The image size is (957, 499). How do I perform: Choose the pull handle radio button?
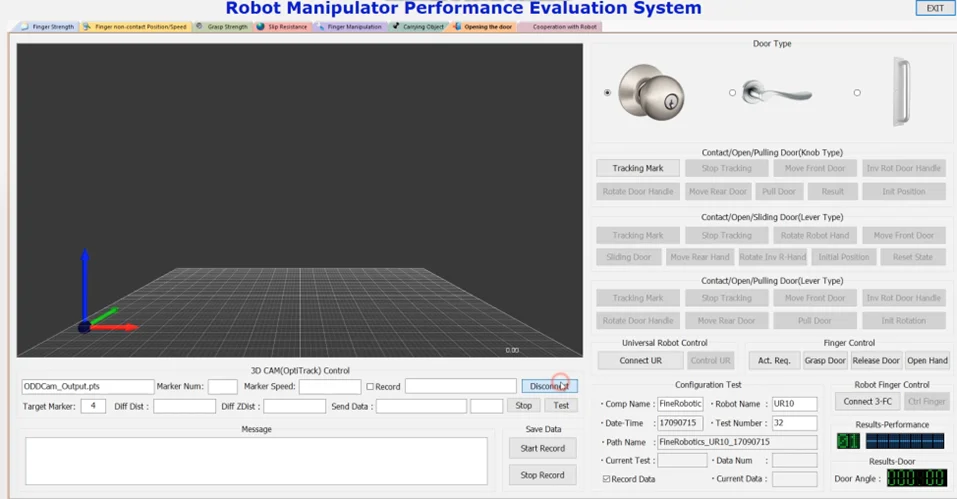tap(857, 93)
